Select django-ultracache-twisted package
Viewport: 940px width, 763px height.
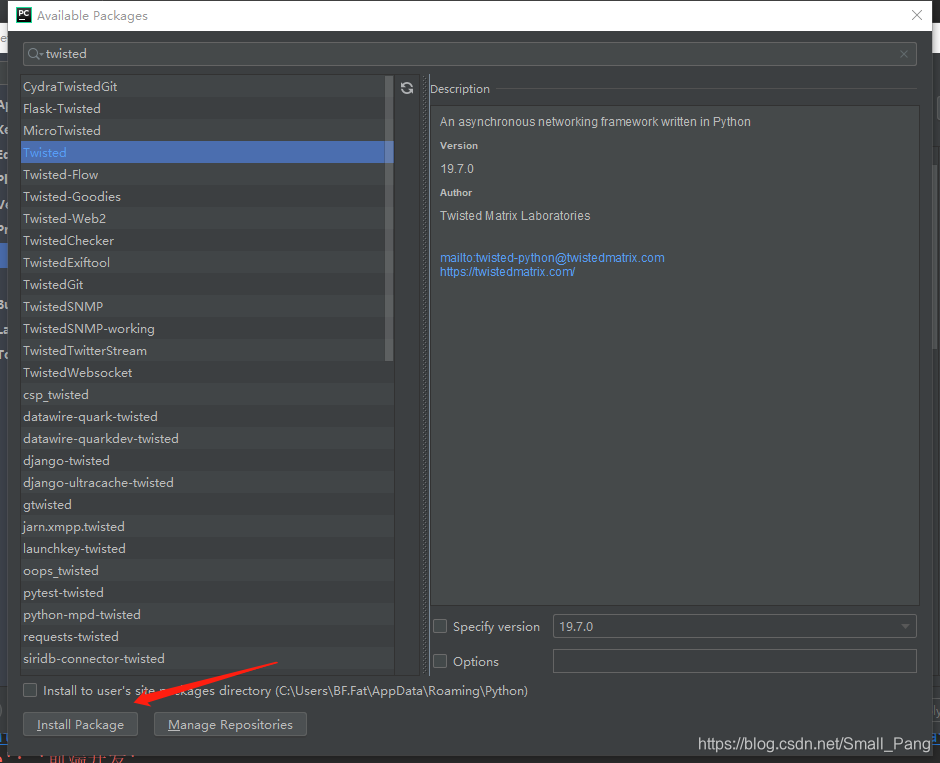tap(207, 482)
